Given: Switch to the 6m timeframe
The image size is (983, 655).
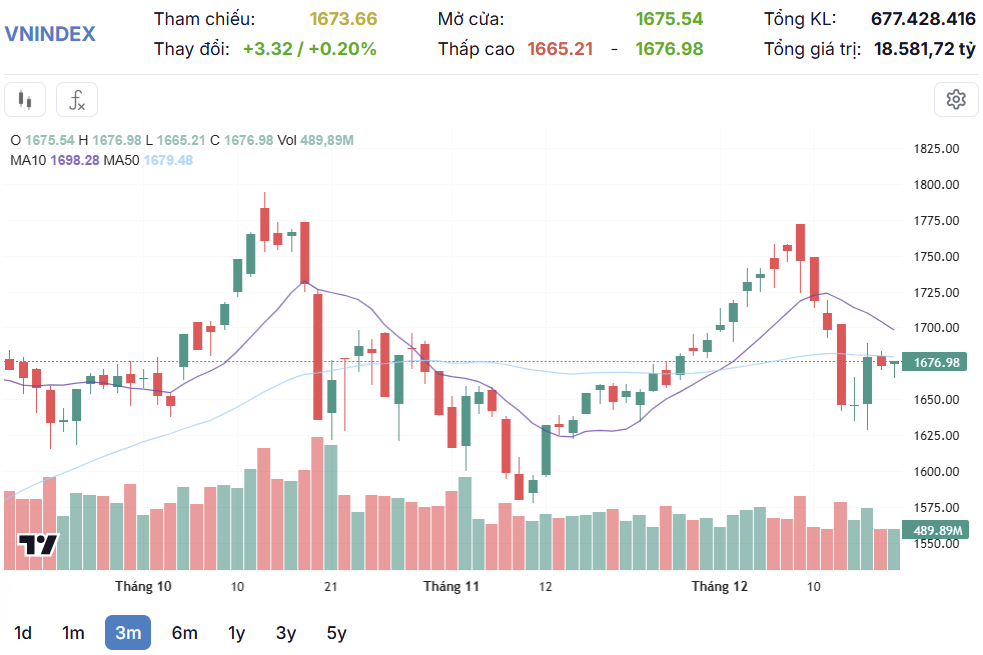Looking at the screenshot, I should [183, 632].
